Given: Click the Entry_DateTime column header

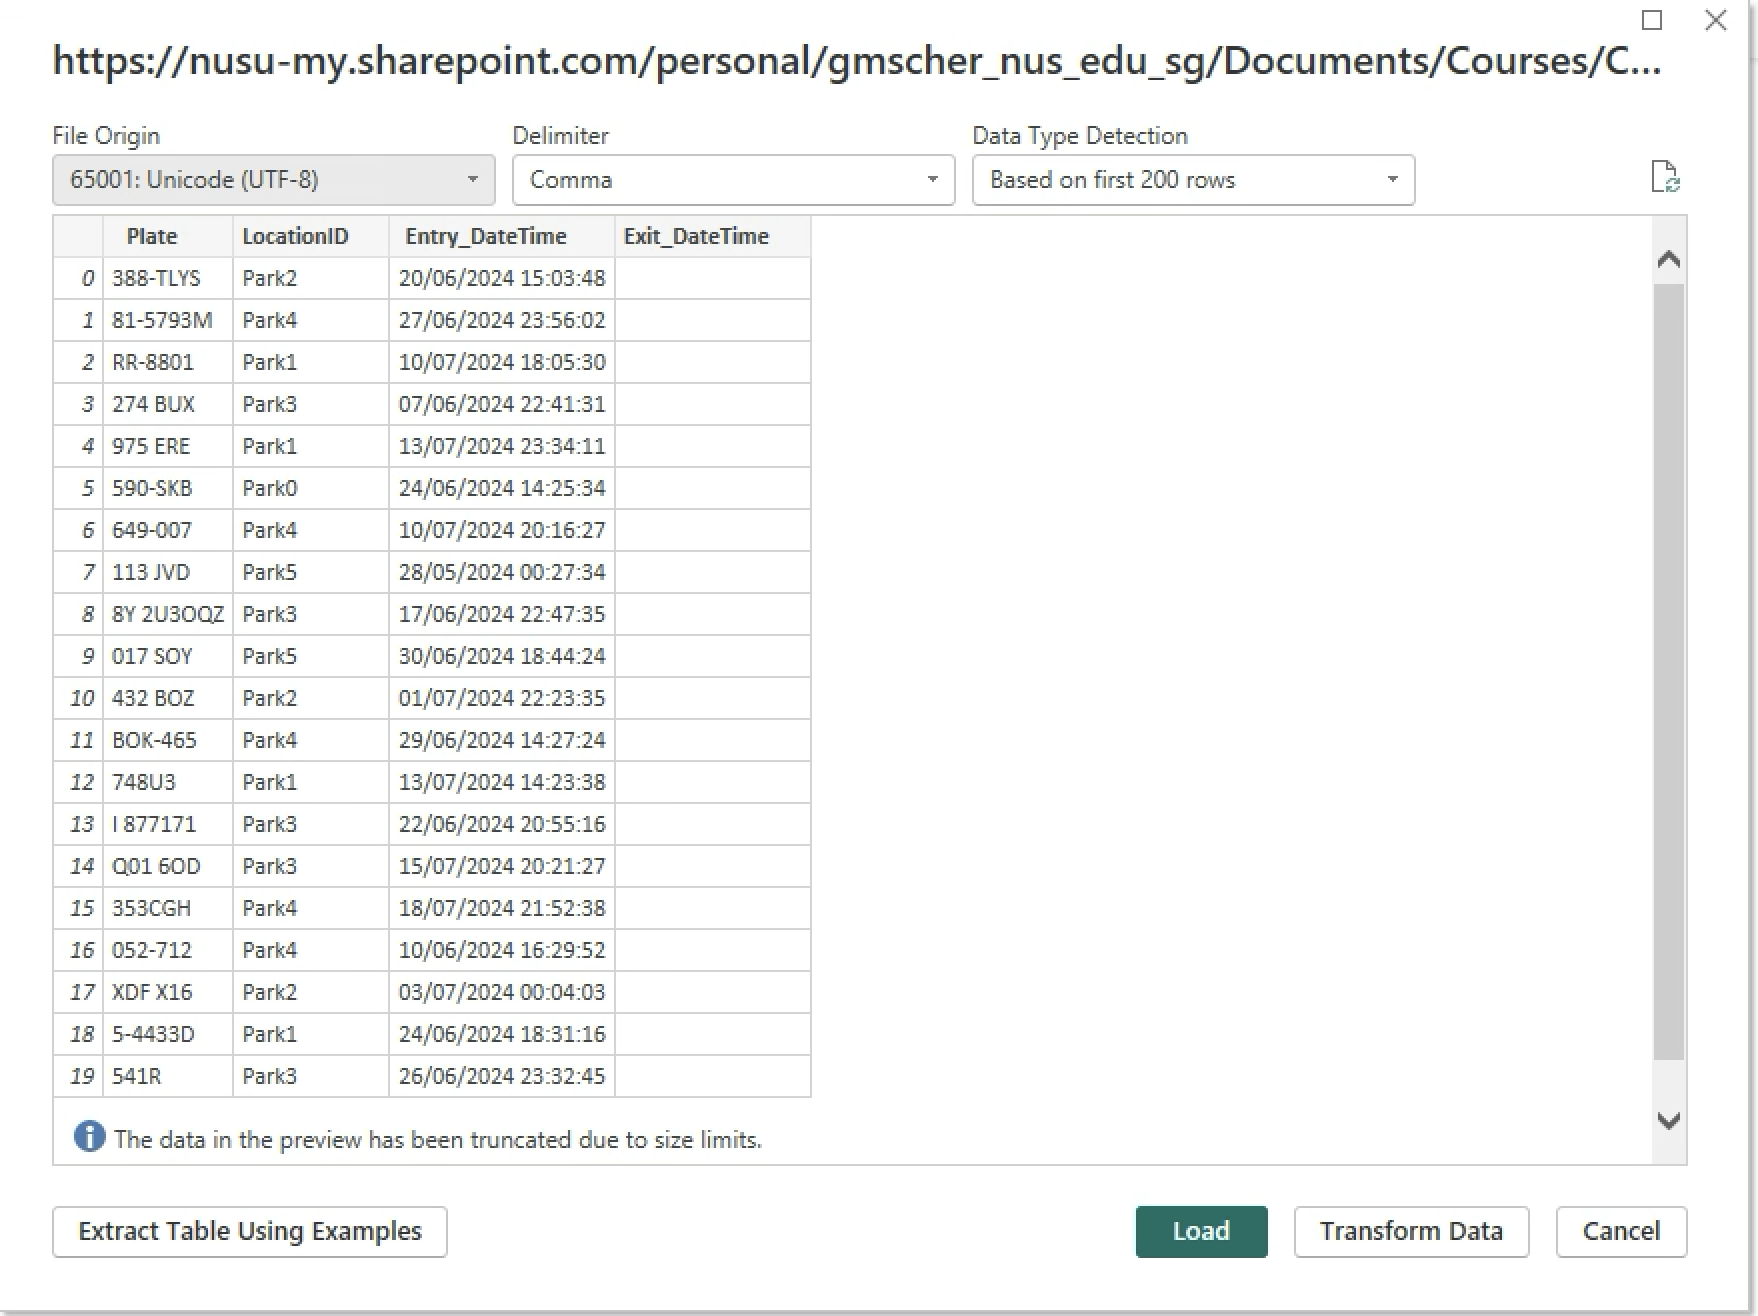Looking at the screenshot, I should [486, 236].
